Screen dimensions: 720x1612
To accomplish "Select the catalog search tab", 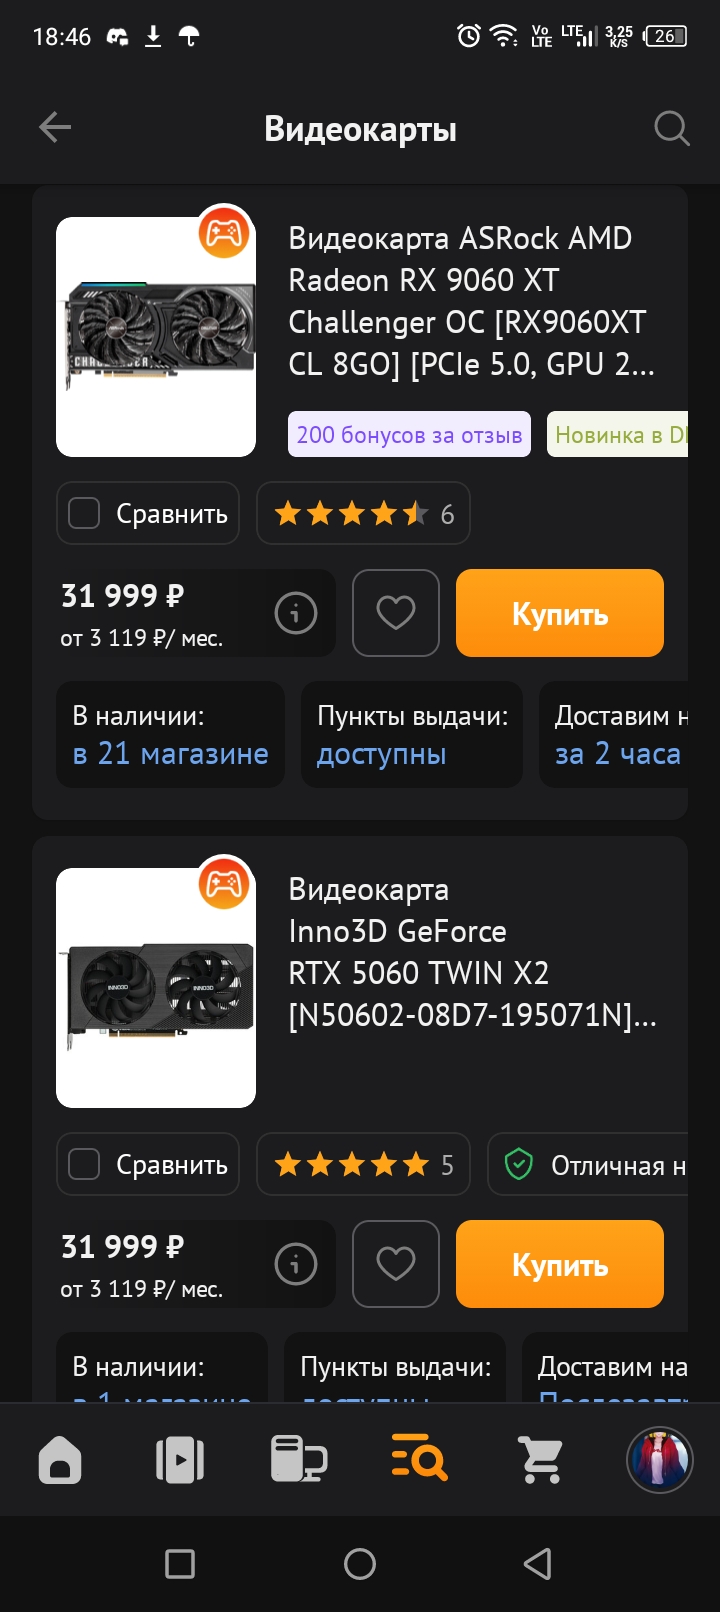I will (419, 1460).
